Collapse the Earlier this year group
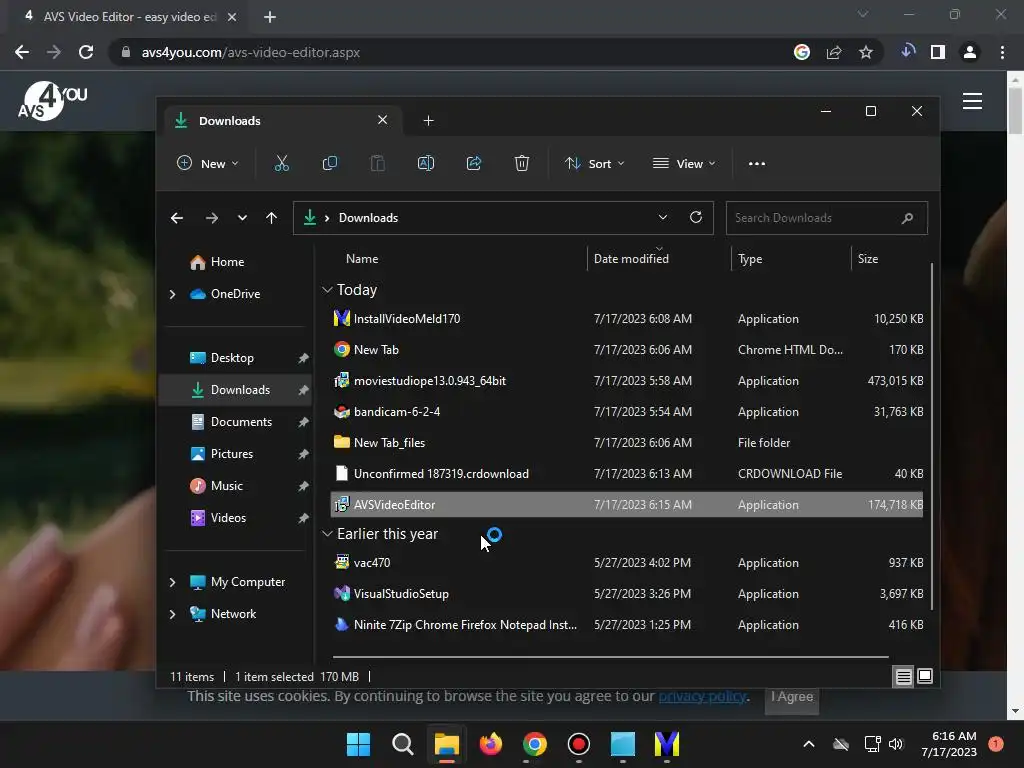This screenshot has width=1024, height=768. pos(327,534)
